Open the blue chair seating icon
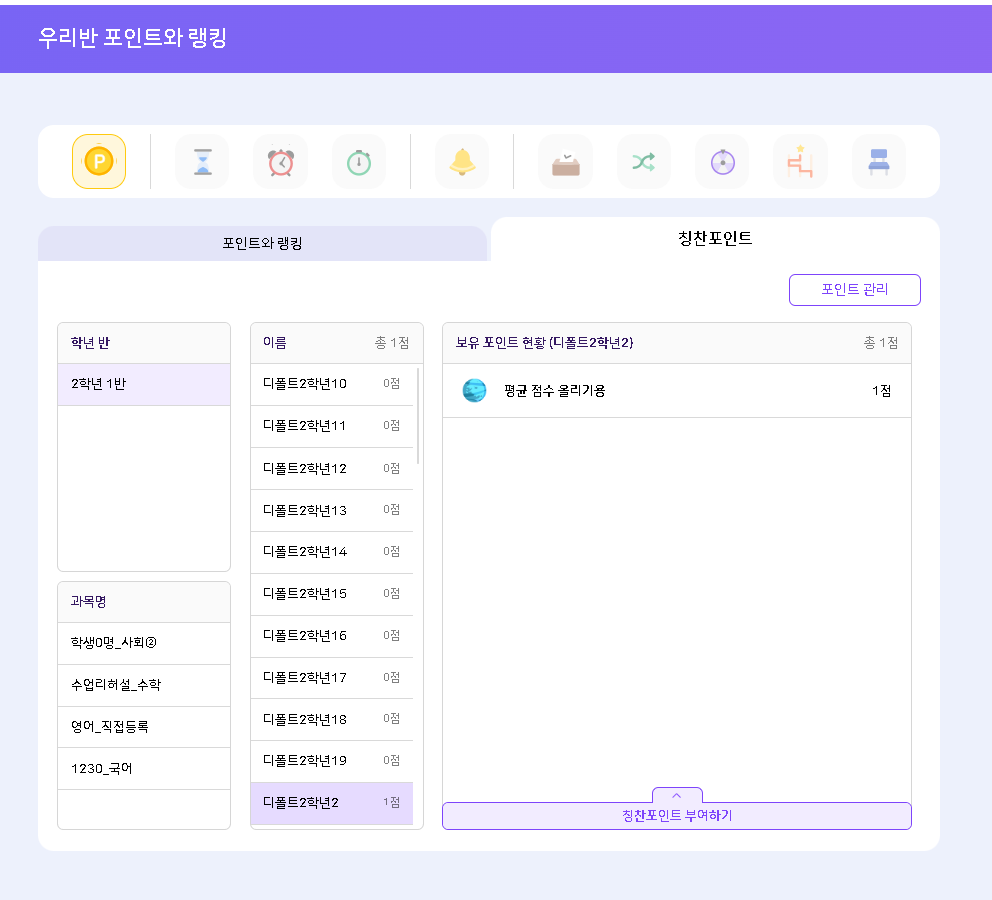Screen dimensions: 992x900 [878, 162]
